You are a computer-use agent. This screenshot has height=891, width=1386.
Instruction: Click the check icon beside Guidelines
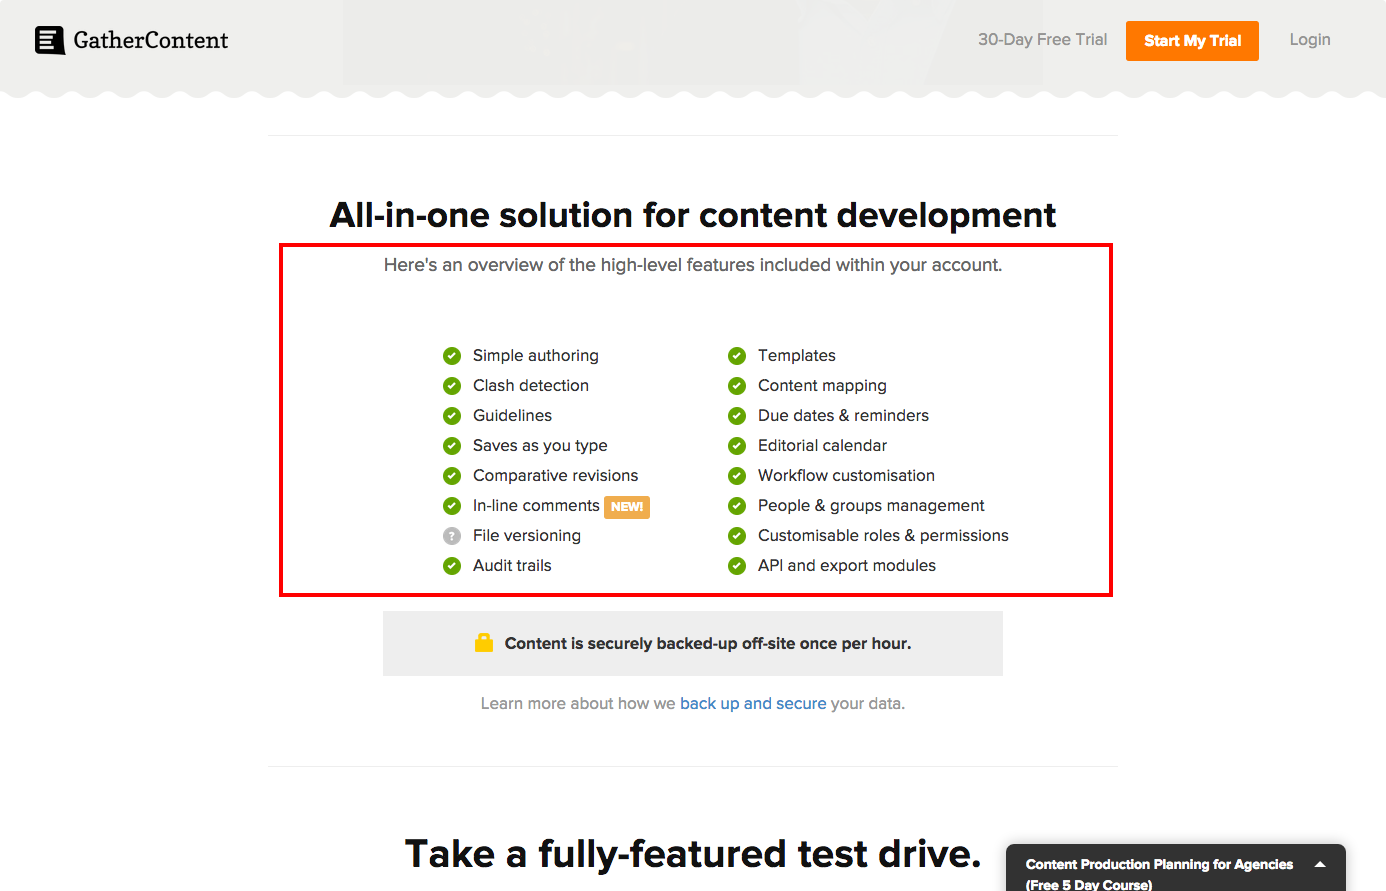click(452, 416)
